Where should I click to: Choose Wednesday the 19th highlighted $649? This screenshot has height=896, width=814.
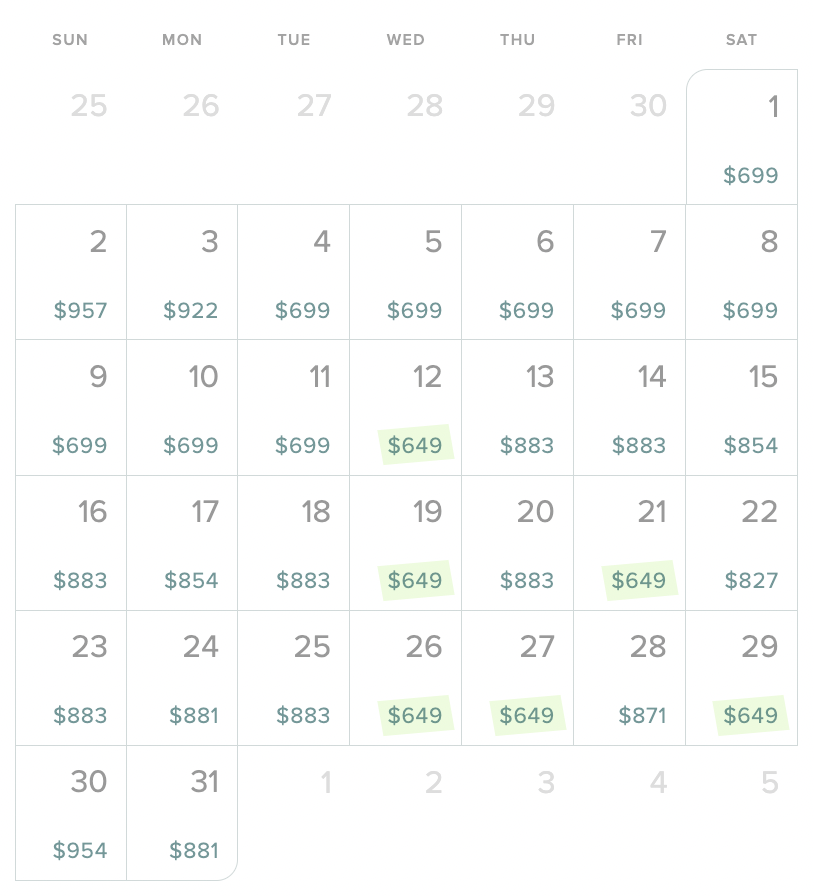[406, 543]
